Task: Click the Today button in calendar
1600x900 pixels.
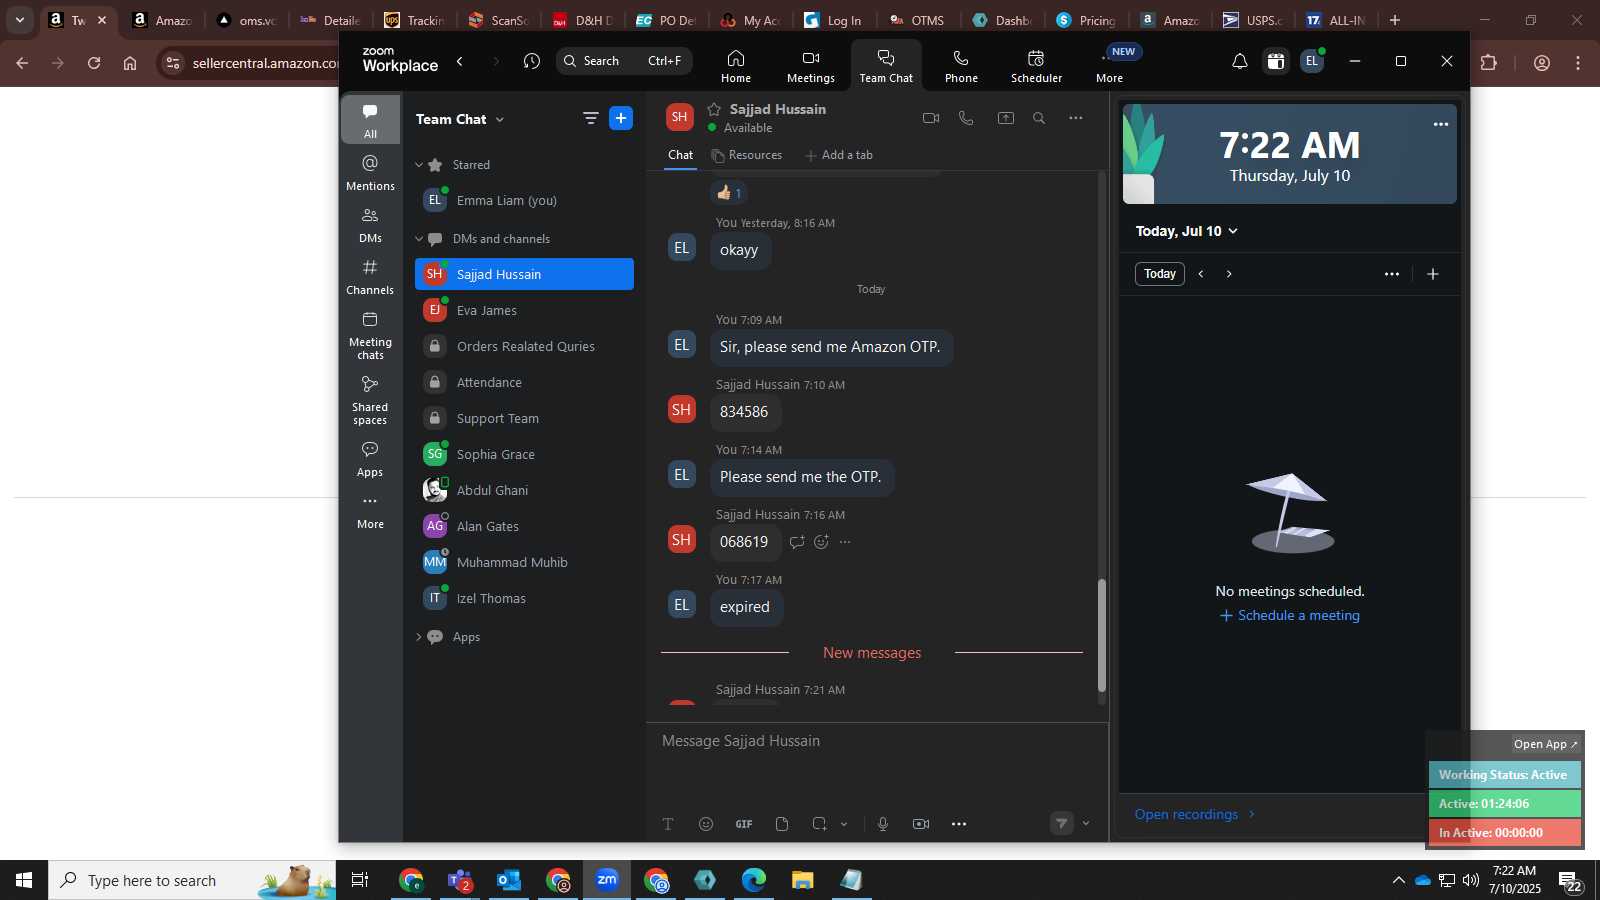Action: (1160, 274)
